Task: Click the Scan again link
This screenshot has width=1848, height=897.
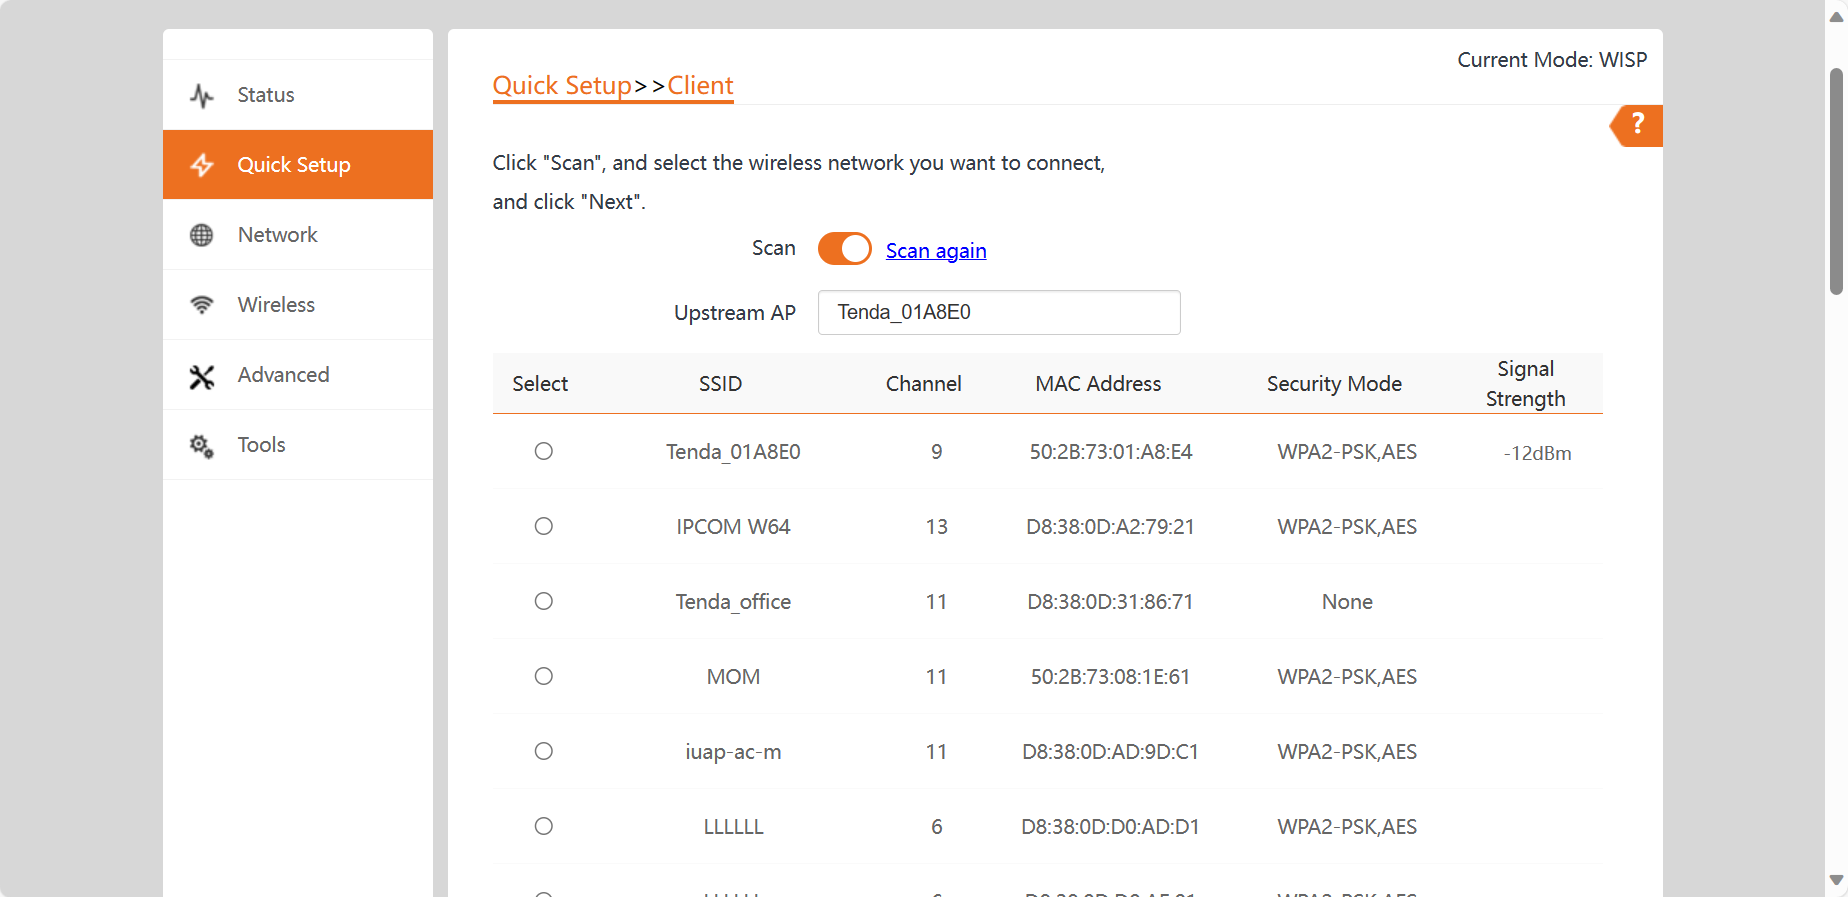Action: click(x=936, y=251)
